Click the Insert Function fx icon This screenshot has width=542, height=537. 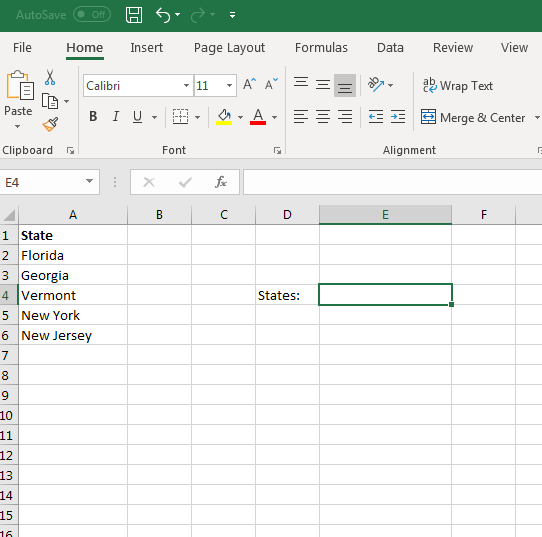point(221,181)
